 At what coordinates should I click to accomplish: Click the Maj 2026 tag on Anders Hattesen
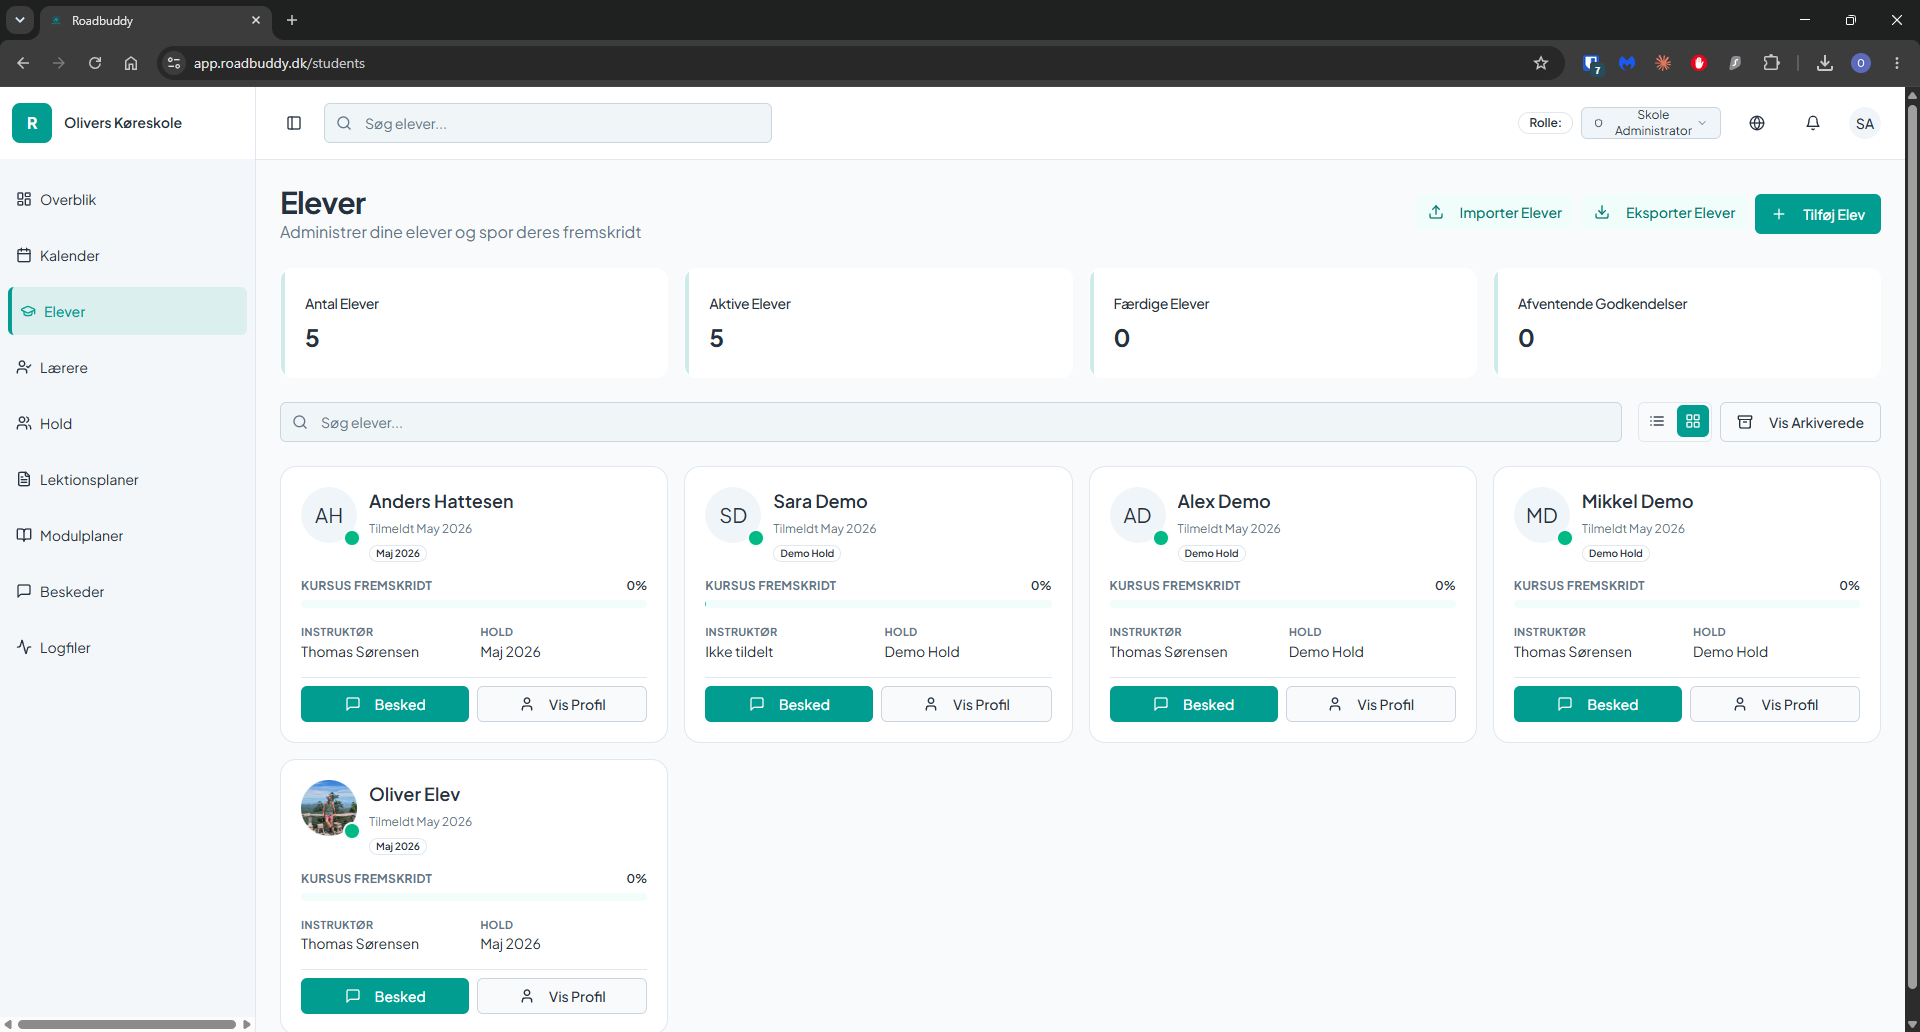pos(398,553)
